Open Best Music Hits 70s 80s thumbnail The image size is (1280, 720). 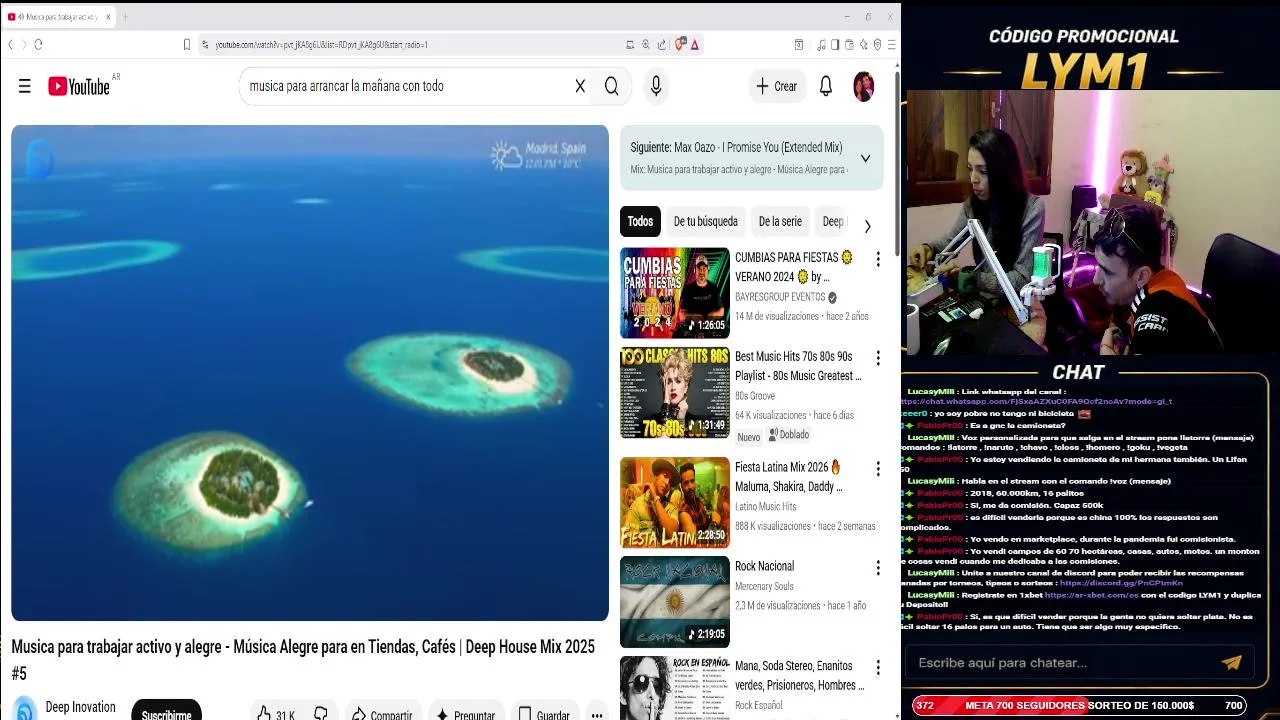[x=675, y=393]
